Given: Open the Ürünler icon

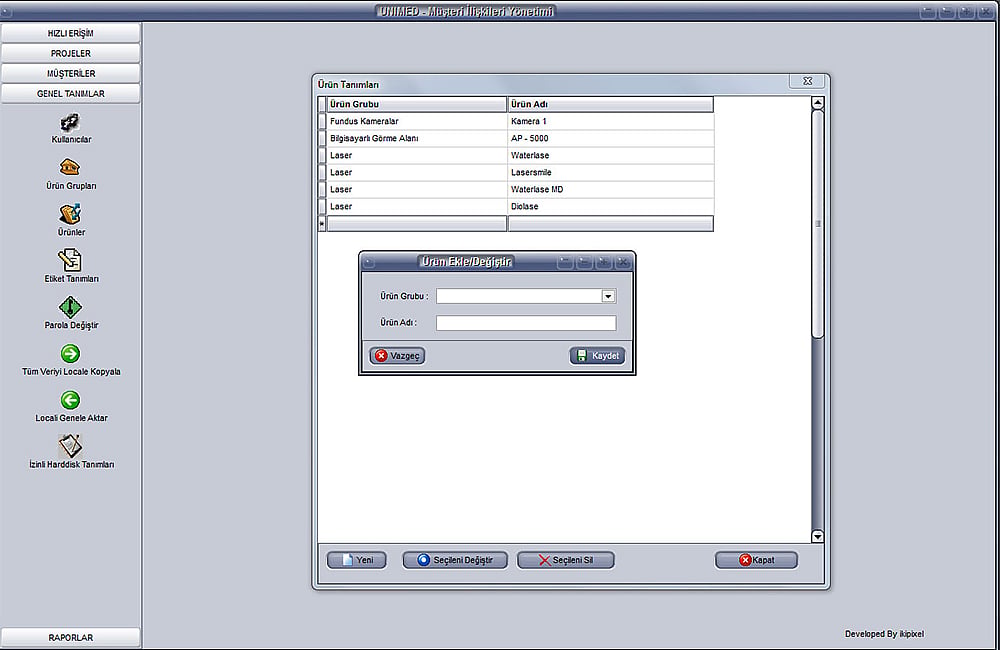Looking at the screenshot, I should click(x=70, y=214).
